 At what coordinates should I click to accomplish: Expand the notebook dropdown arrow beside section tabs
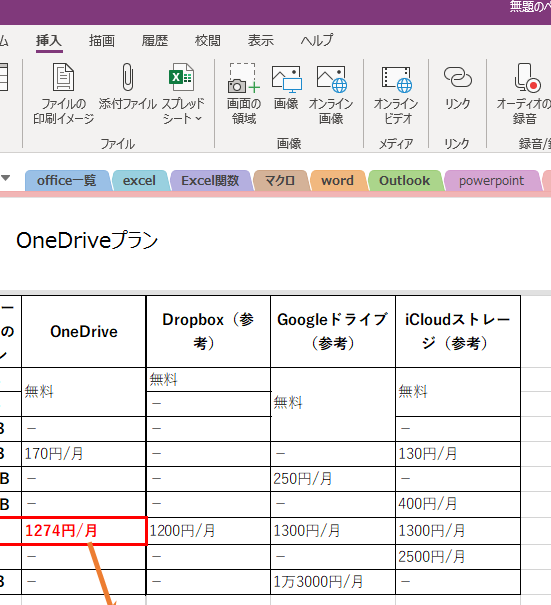click(x=5, y=178)
